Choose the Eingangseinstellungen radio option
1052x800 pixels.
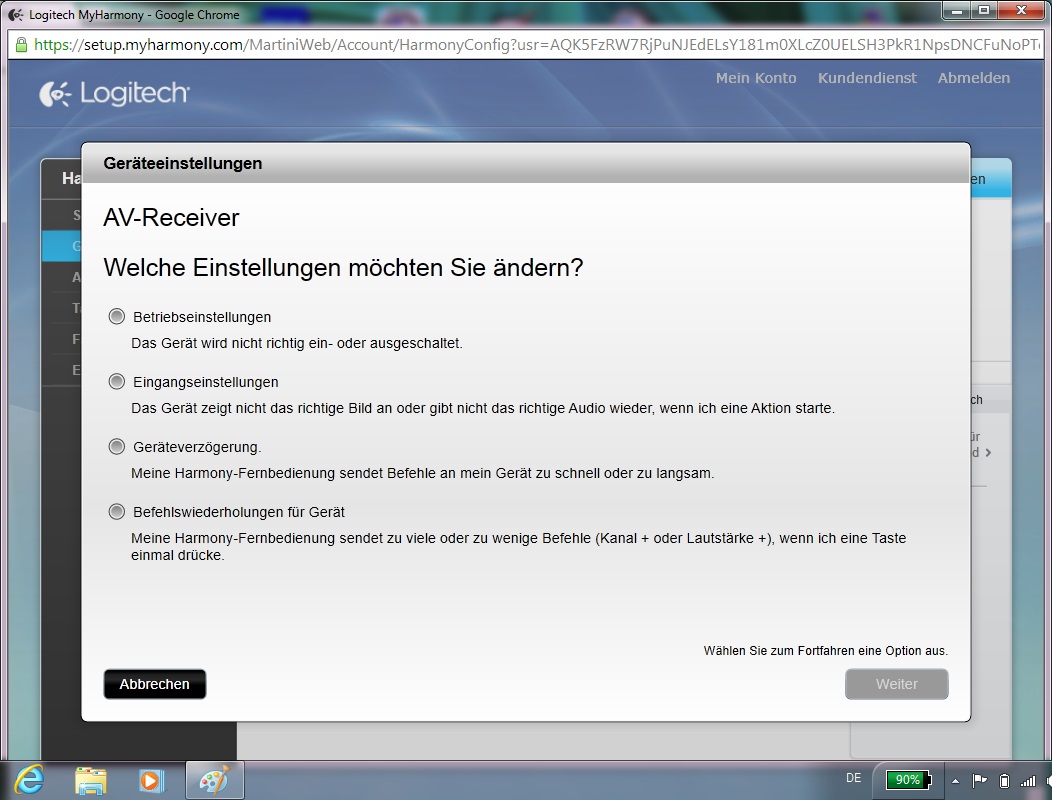point(117,381)
